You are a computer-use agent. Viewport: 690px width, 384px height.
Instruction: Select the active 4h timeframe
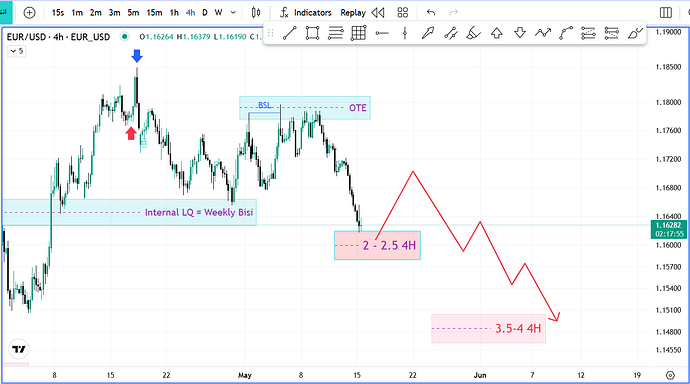tap(190, 13)
